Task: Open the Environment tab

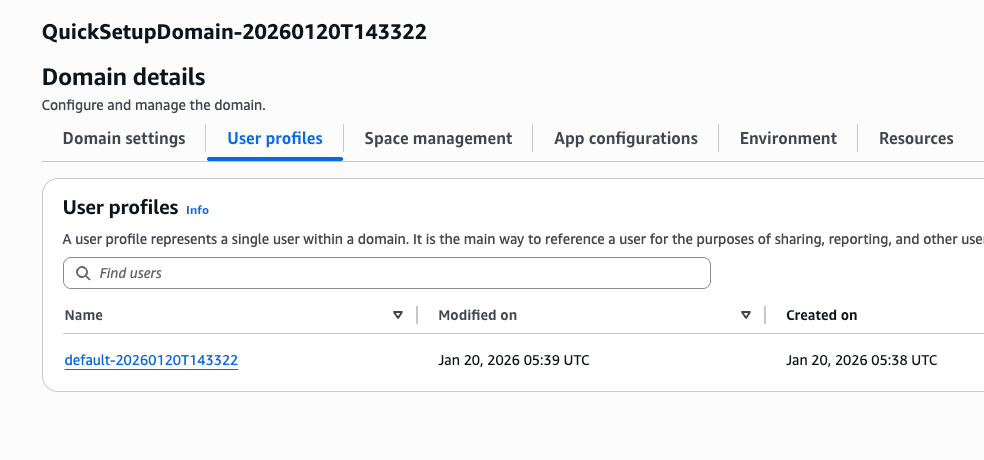Action: pos(788,139)
